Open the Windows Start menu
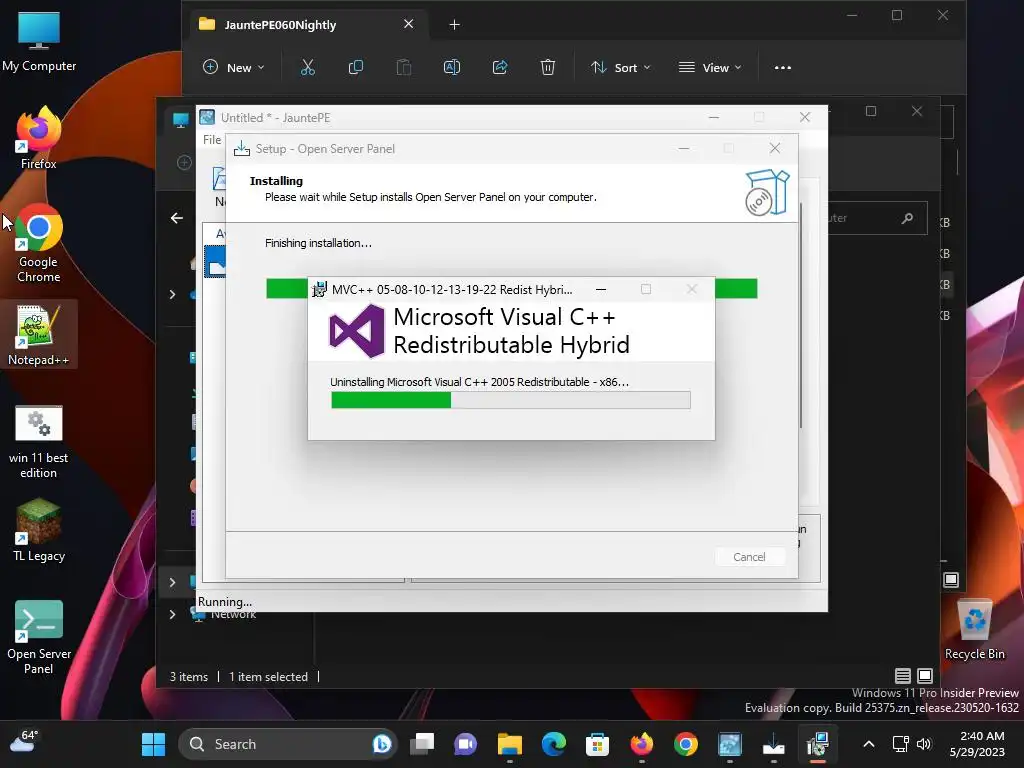The width and height of the screenshot is (1024, 768). pos(153,744)
